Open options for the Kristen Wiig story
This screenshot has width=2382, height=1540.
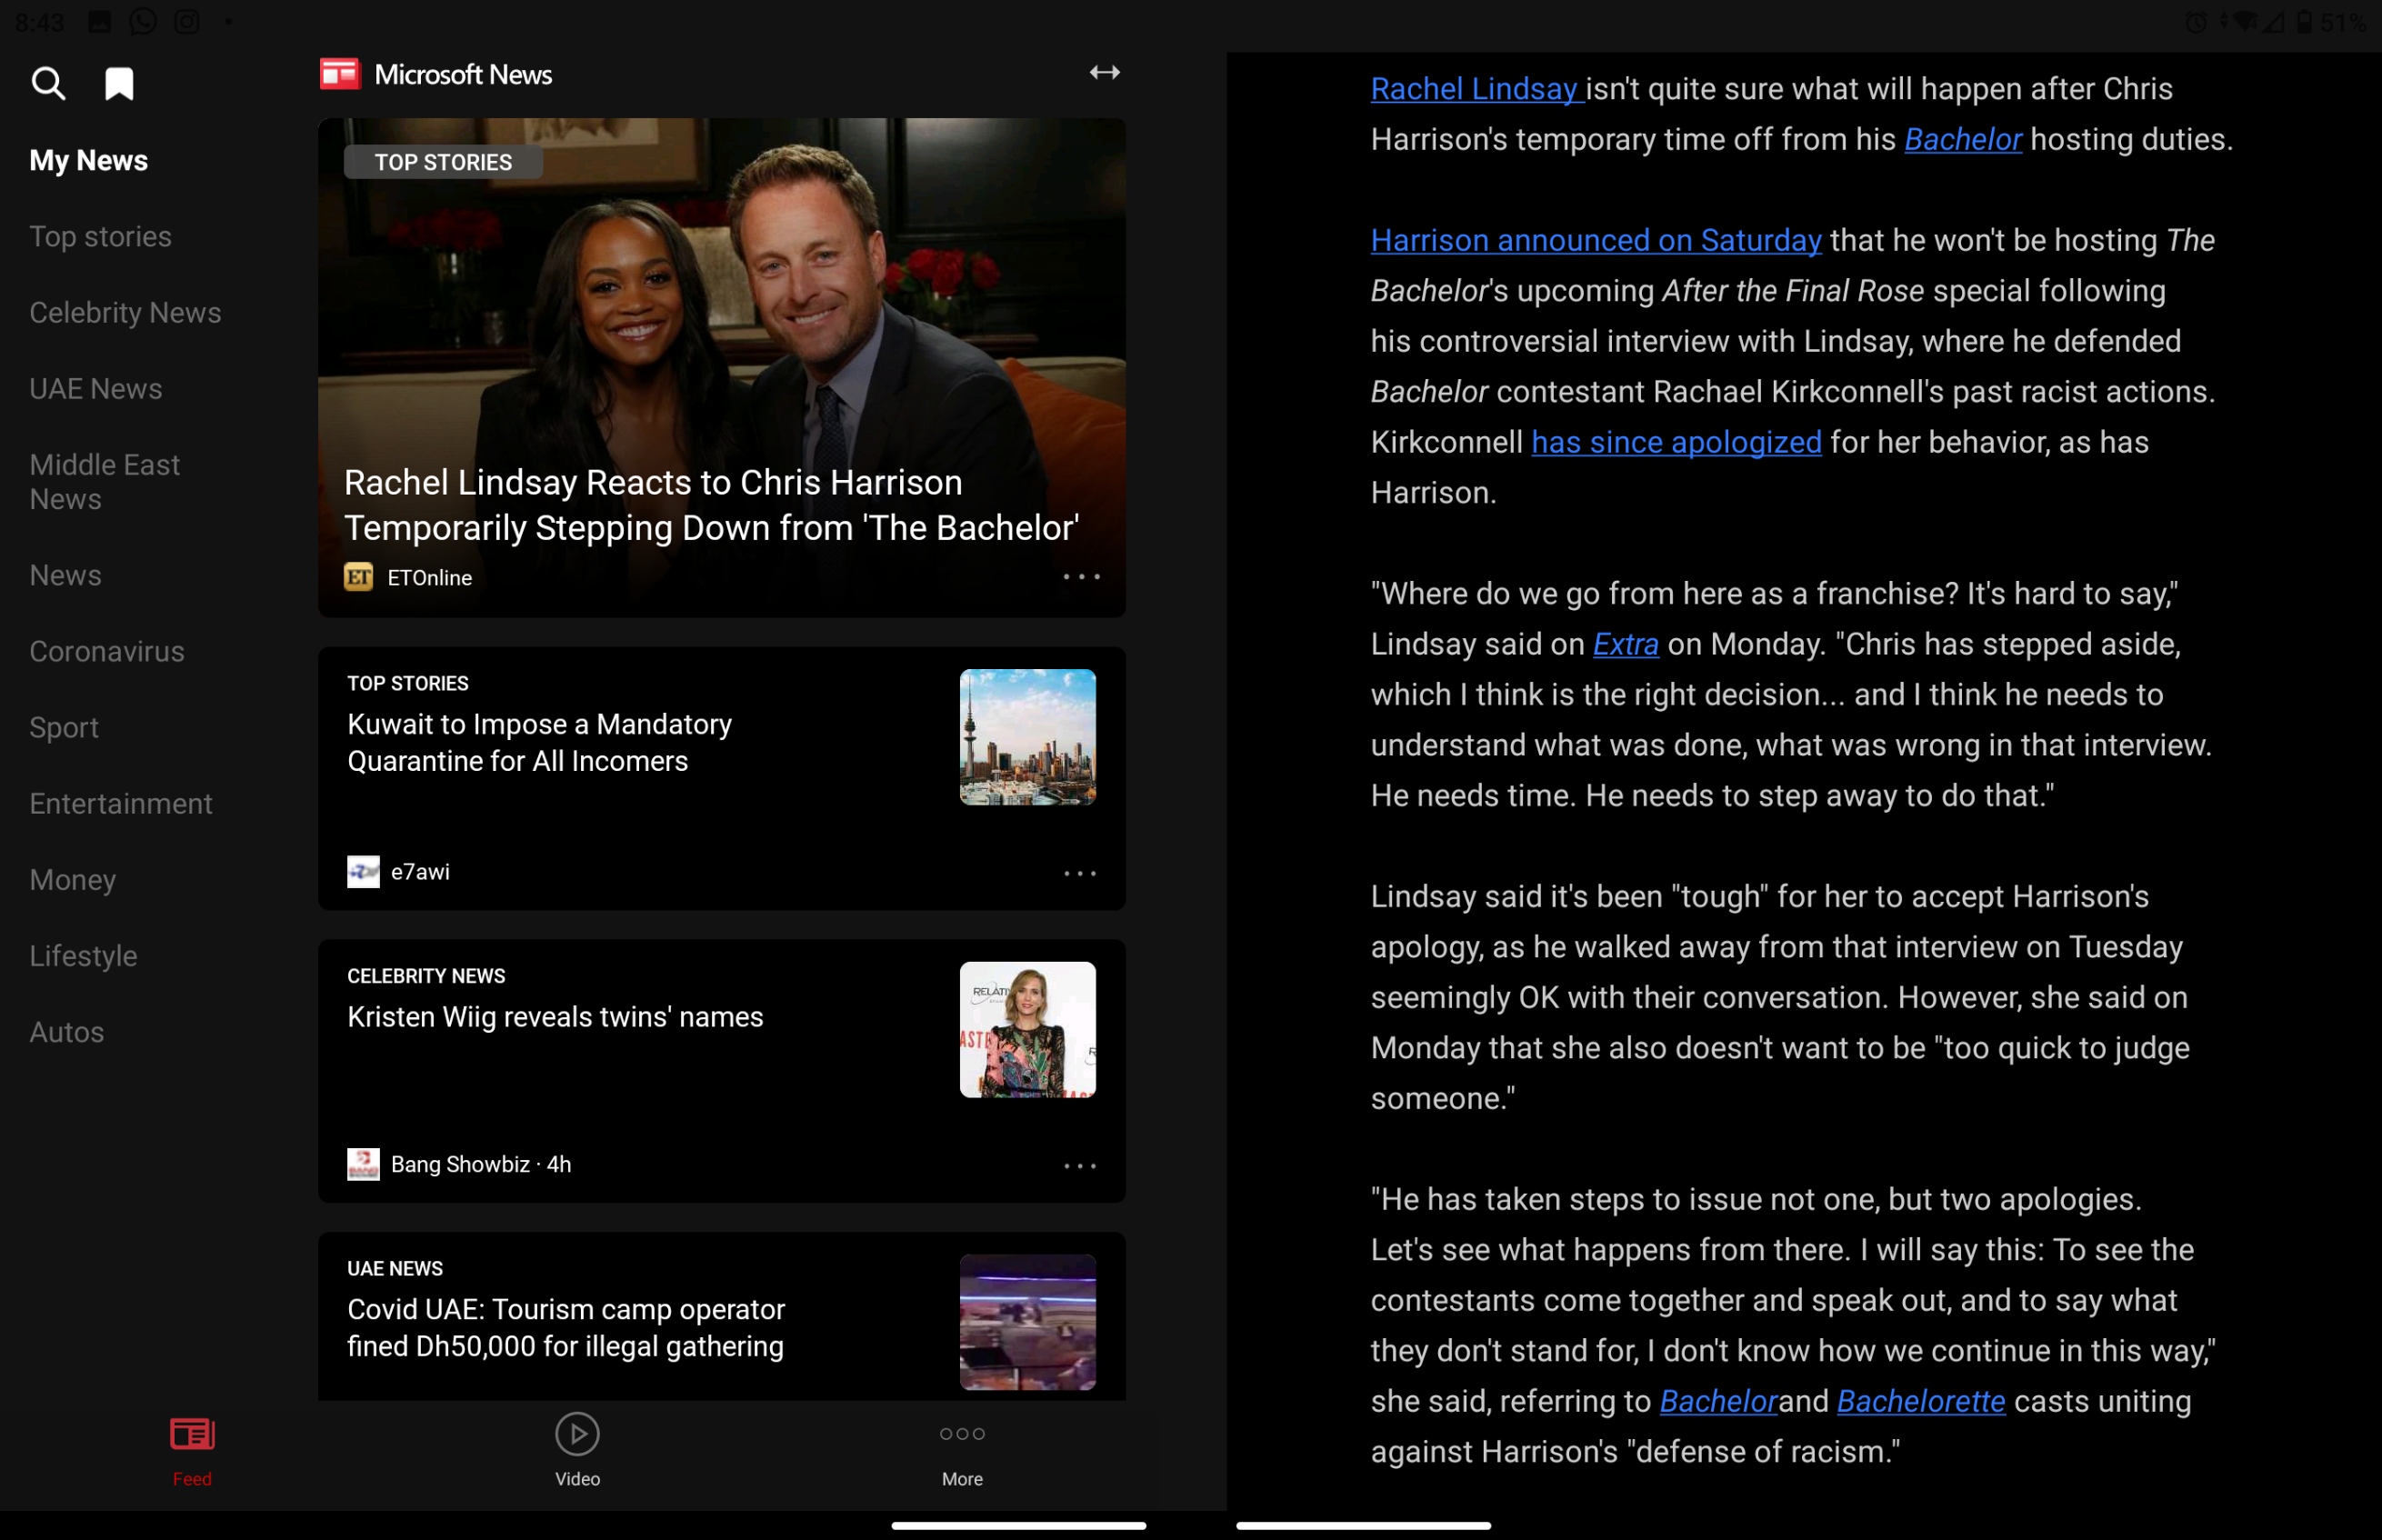1079,1166
